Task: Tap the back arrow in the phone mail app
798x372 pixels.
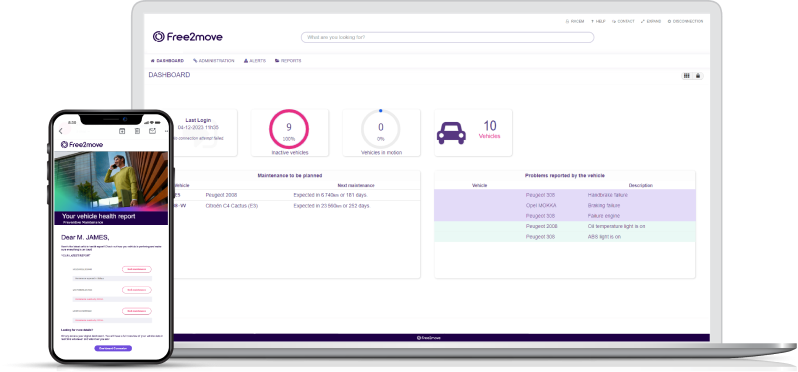Action: pos(61,131)
